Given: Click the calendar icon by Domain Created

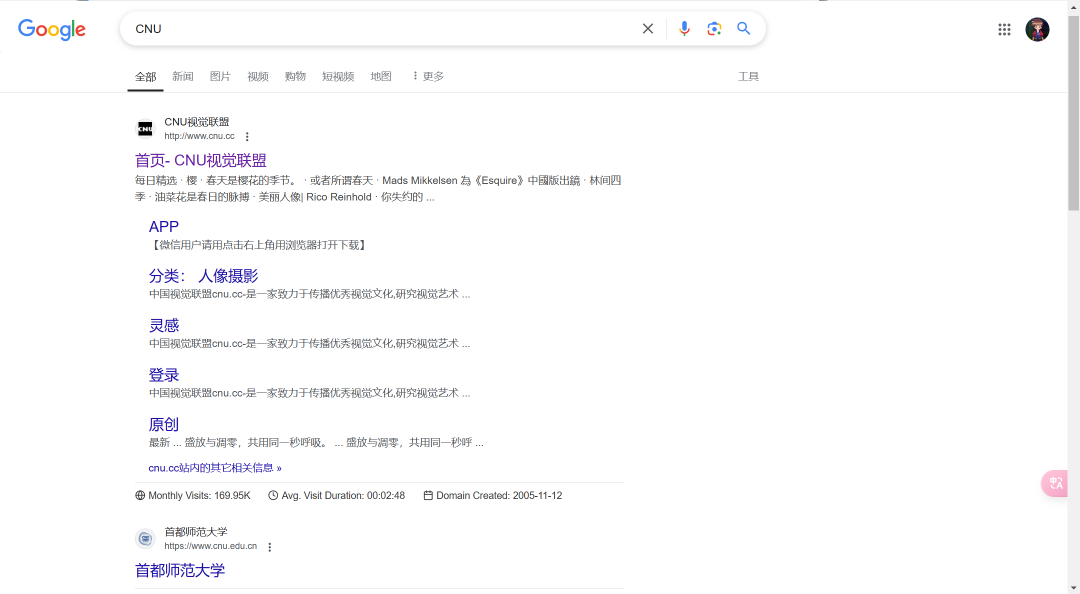Looking at the screenshot, I should coord(428,495).
